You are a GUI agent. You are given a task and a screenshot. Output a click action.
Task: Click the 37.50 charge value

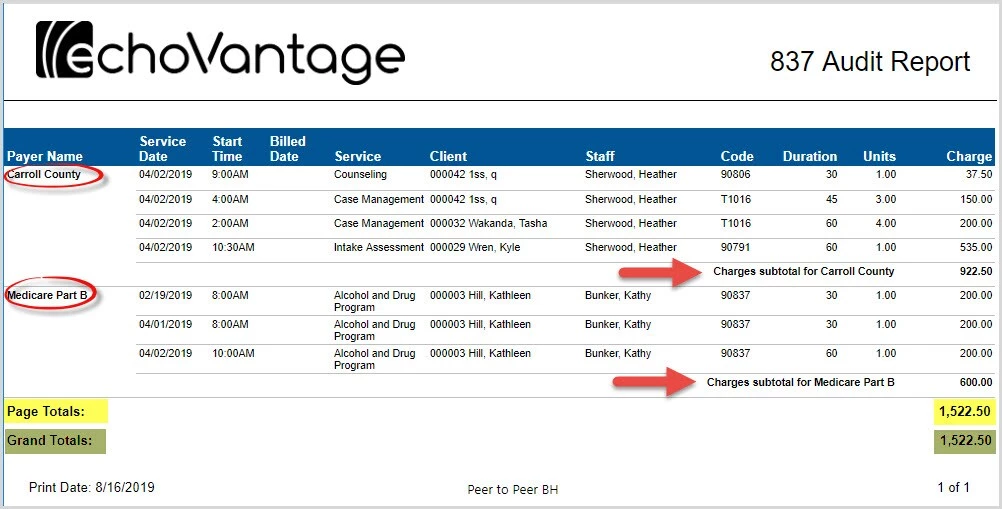click(x=979, y=174)
